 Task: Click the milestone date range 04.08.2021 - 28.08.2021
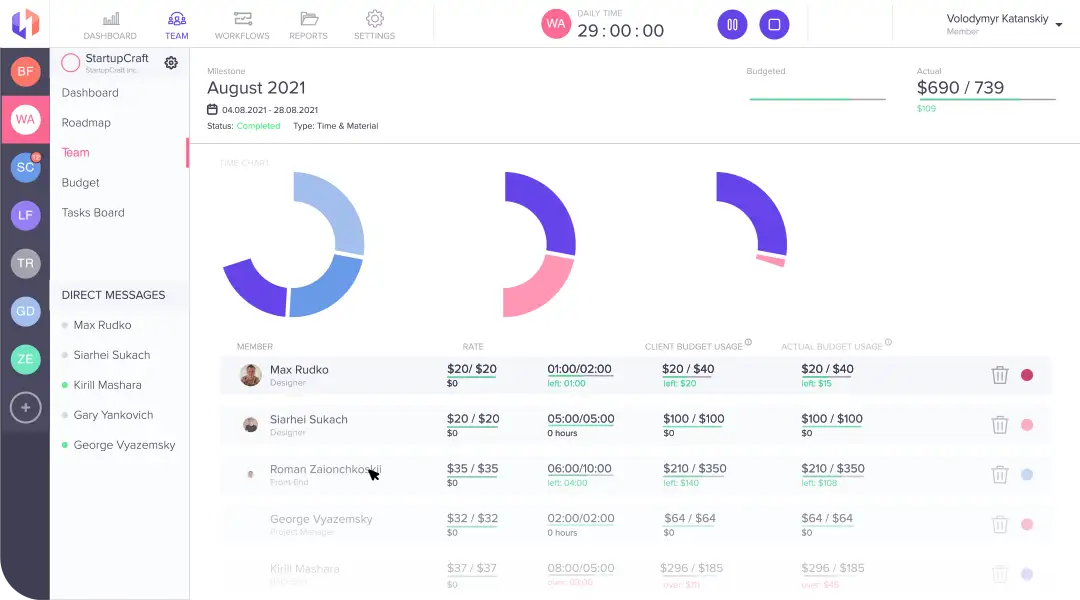coord(269,110)
